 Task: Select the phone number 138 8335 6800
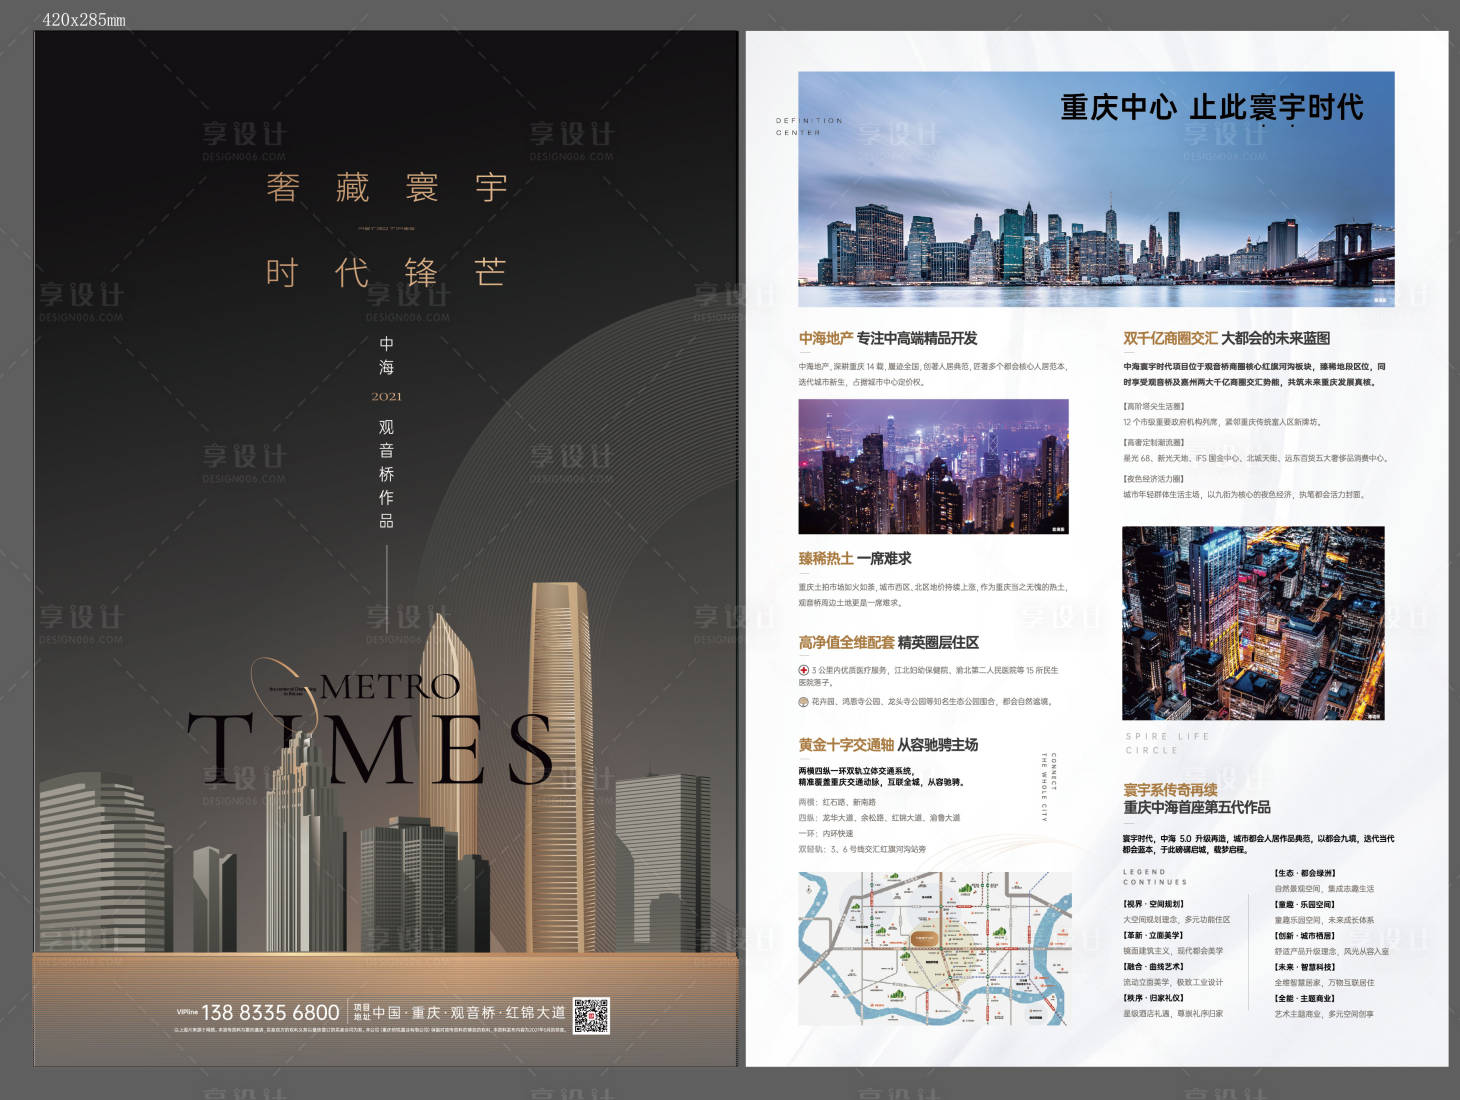pos(271,1013)
